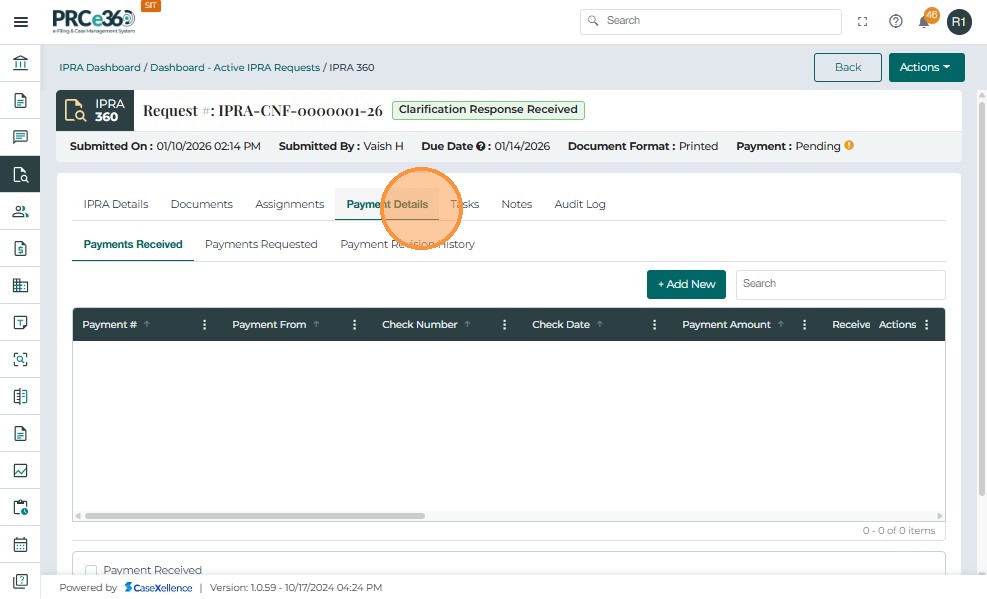Viewport: 987px width, 599px height.
Task: Open notifications bell with 46 badge
Action: click(924, 21)
